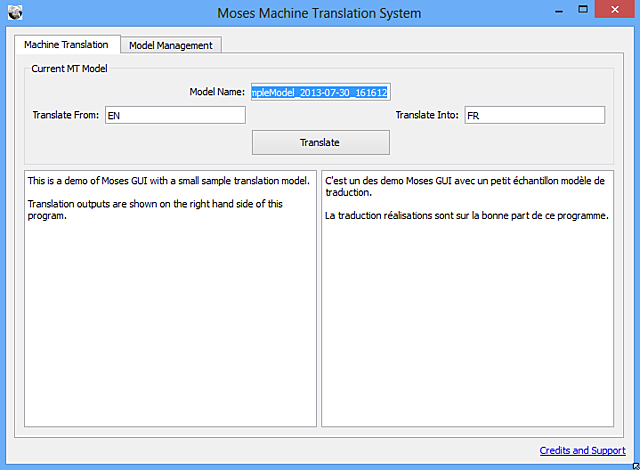Open the Credits and Support link
Image resolution: width=640 pixels, height=470 pixels.
pos(582,450)
